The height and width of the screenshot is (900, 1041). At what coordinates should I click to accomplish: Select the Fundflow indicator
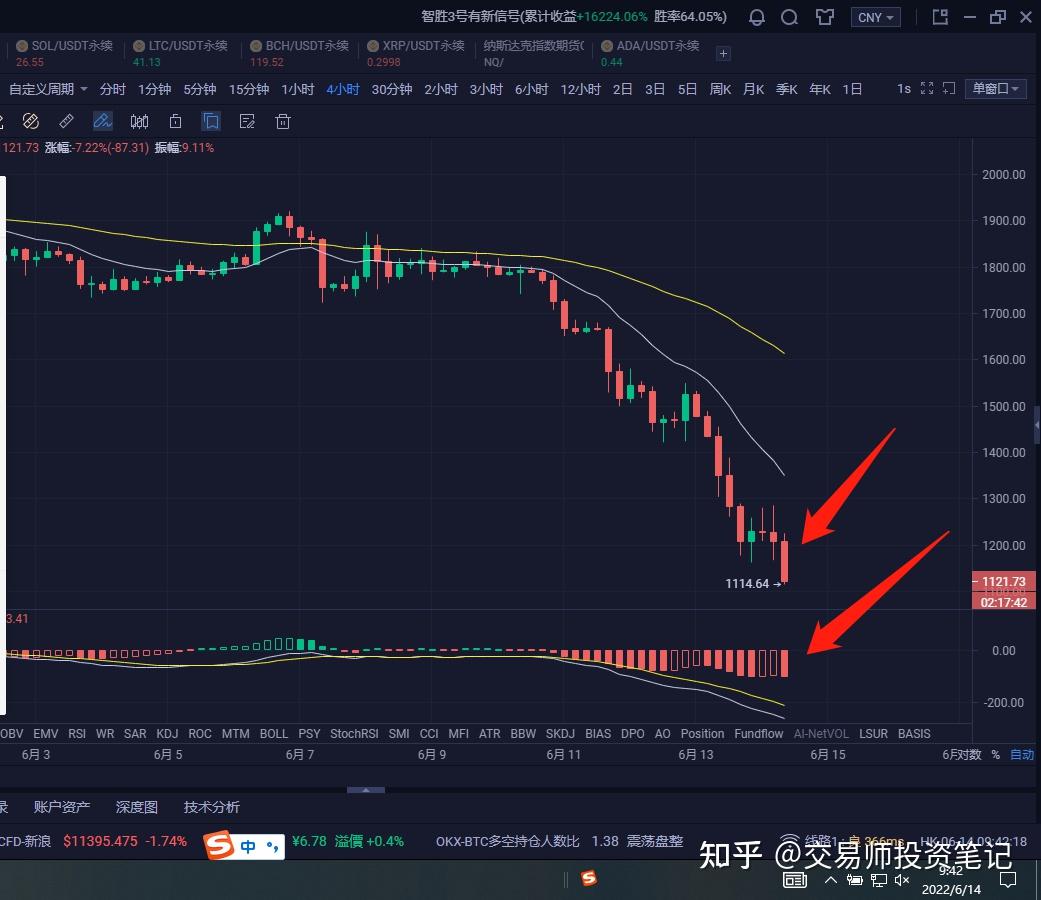(758, 734)
